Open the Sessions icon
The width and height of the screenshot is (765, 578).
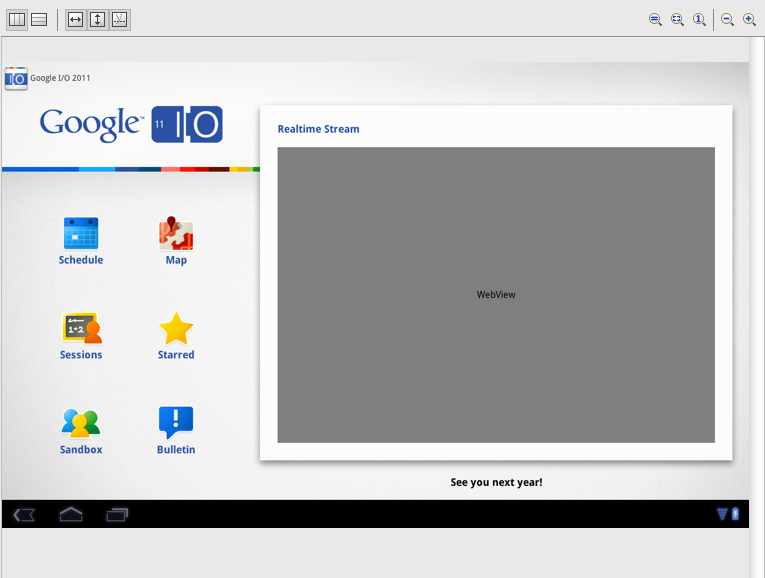pyautogui.click(x=81, y=329)
